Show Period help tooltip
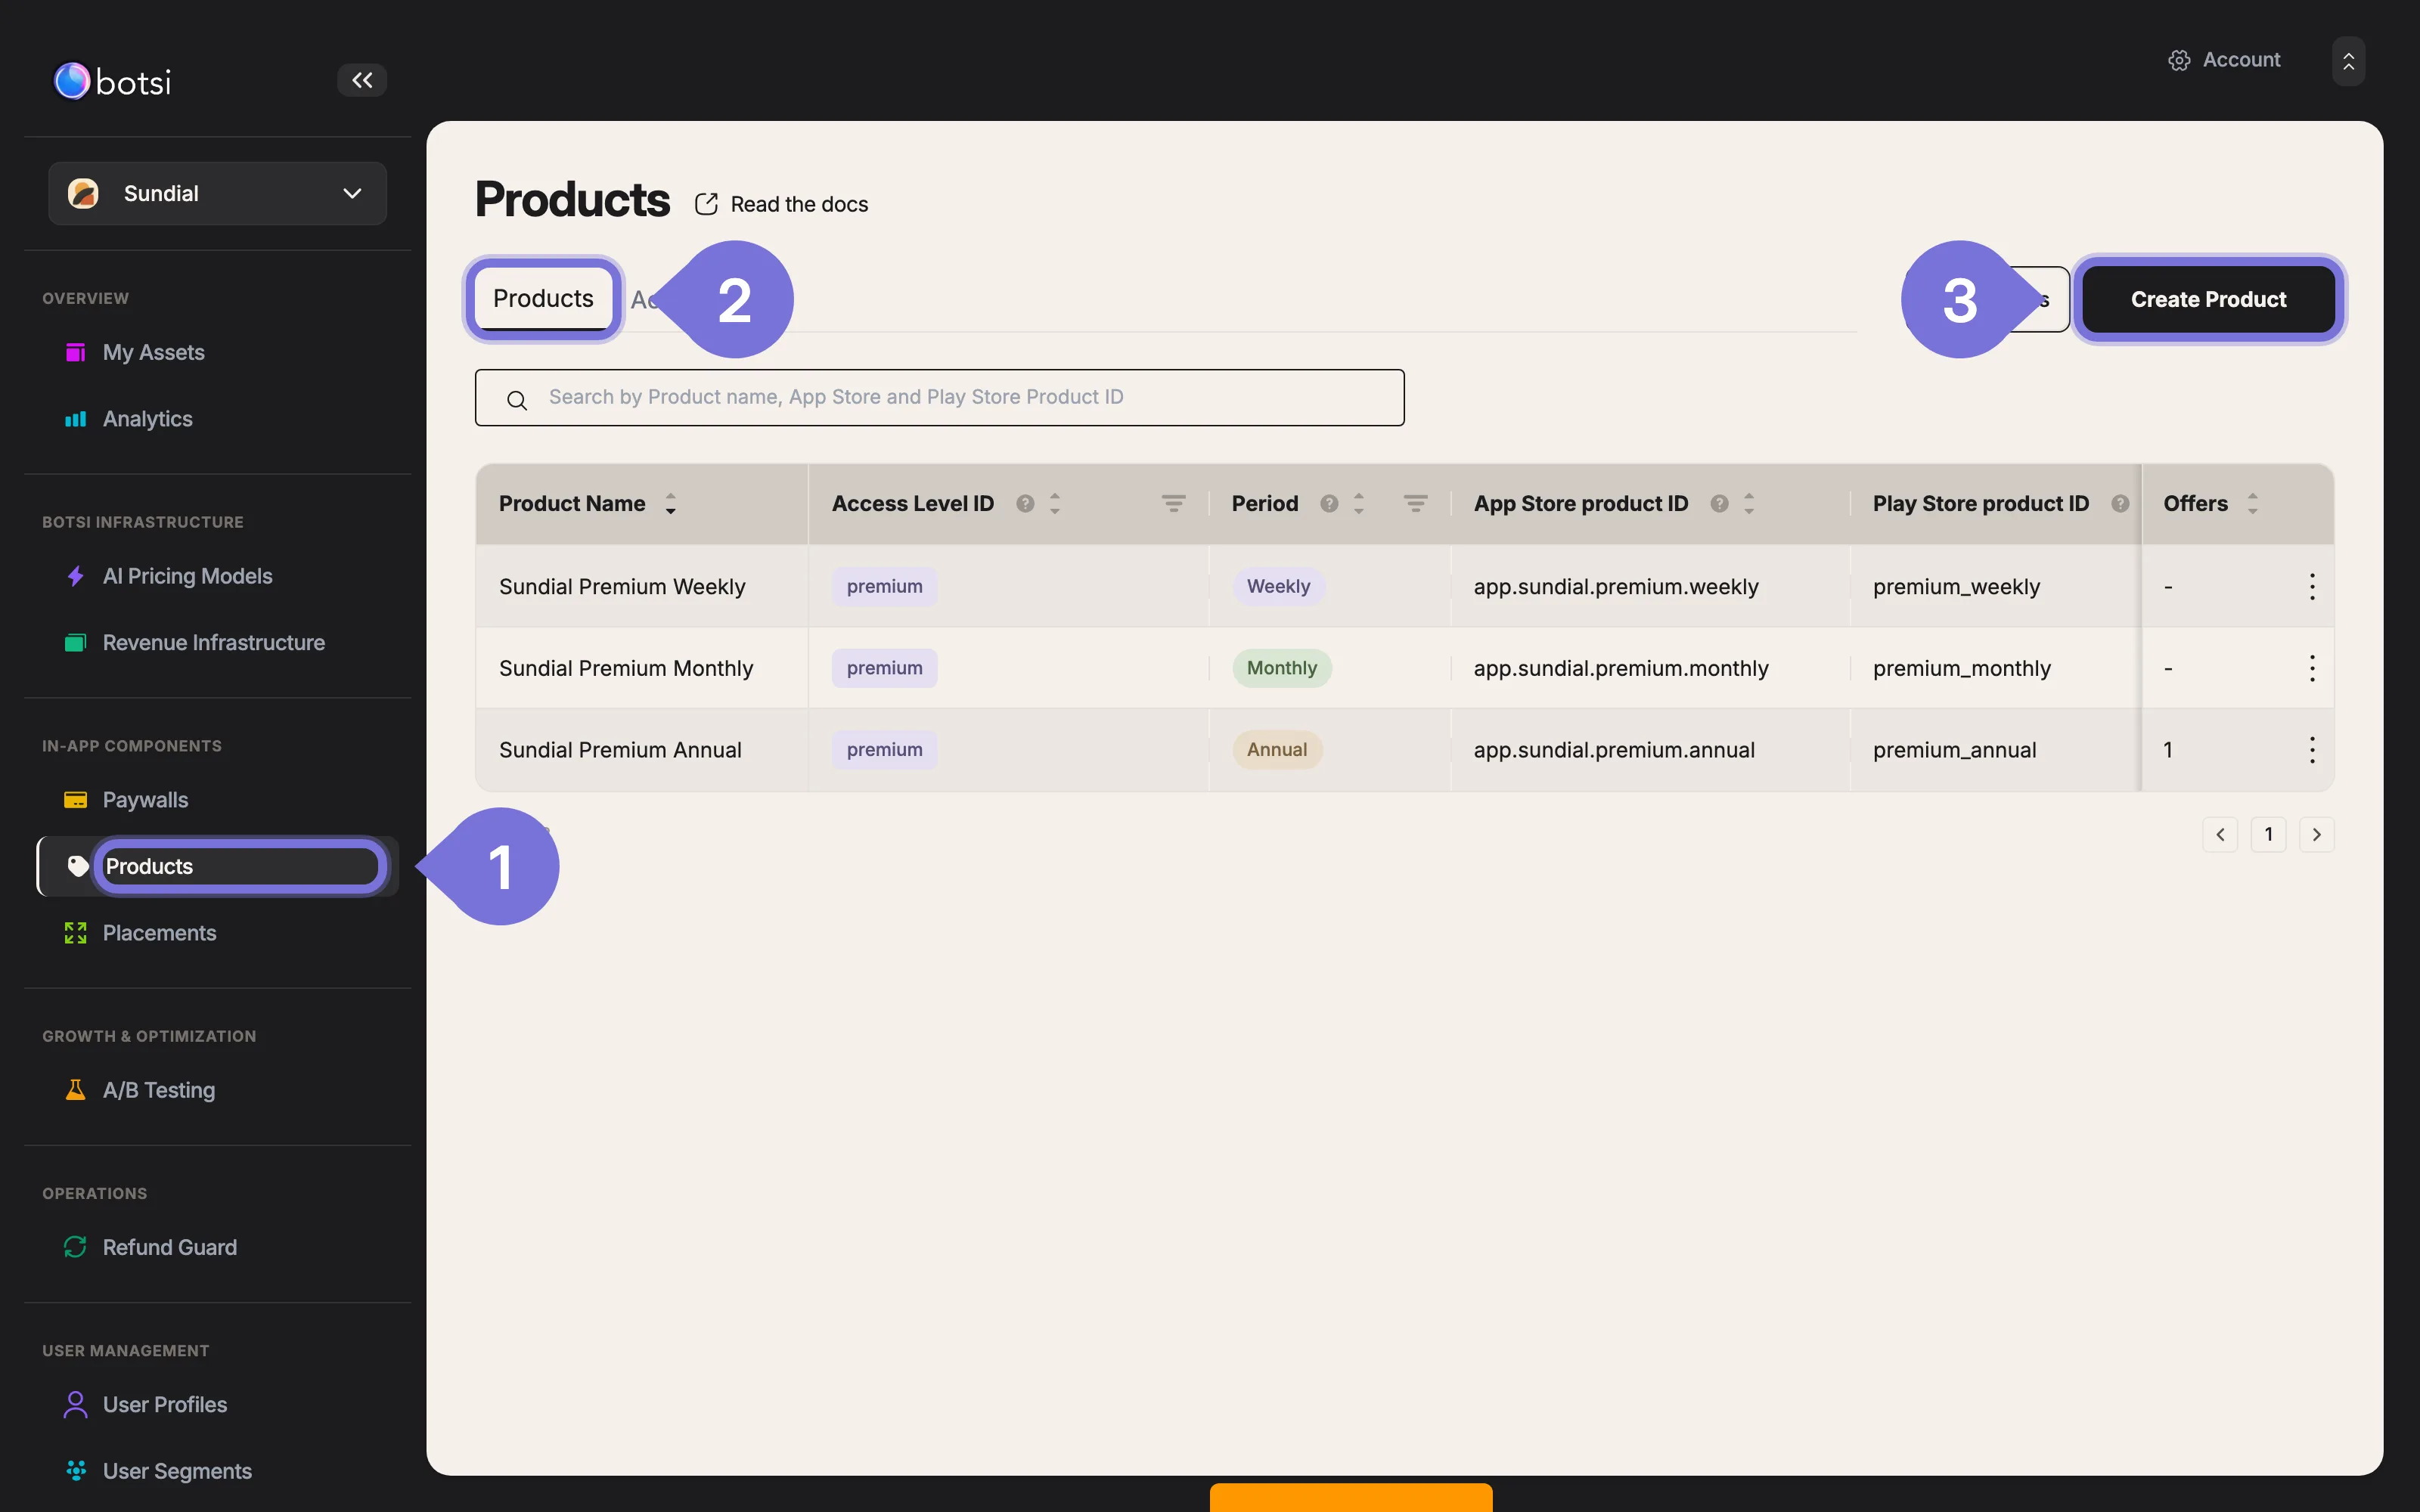Image resolution: width=2420 pixels, height=1512 pixels. [x=1329, y=503]
